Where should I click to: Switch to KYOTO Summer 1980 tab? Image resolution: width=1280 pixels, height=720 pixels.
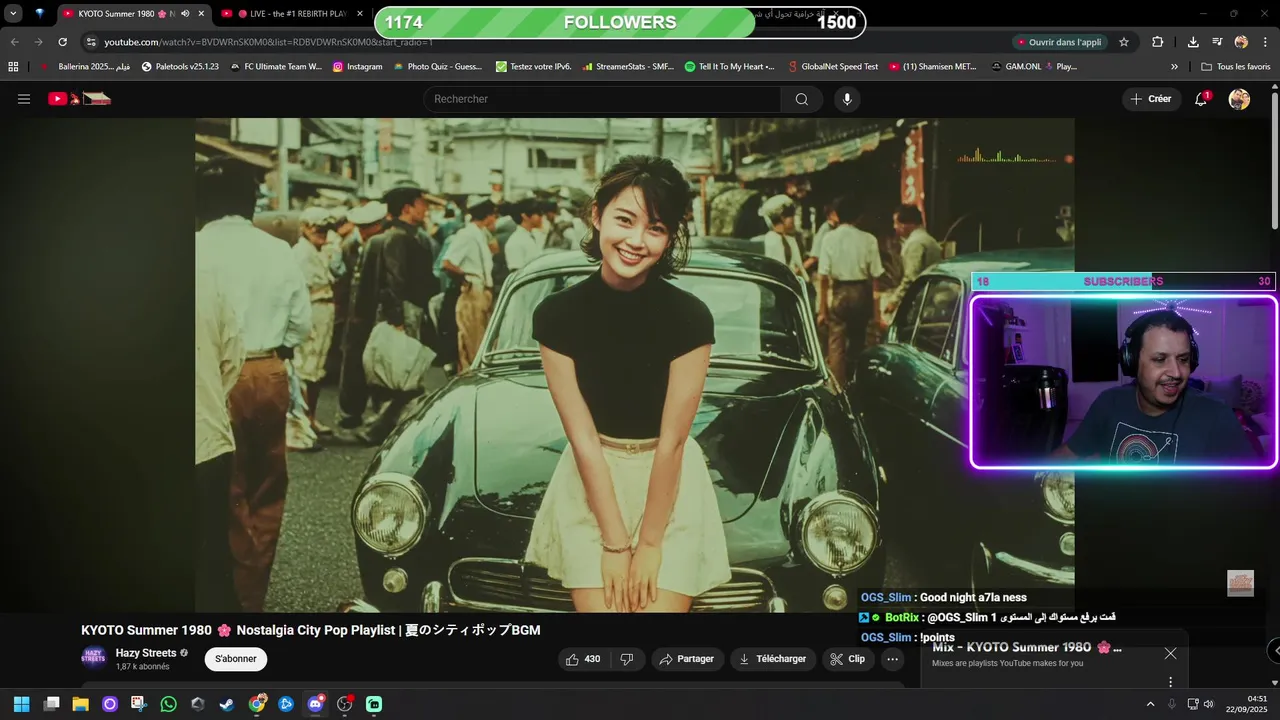coord(125,14)
